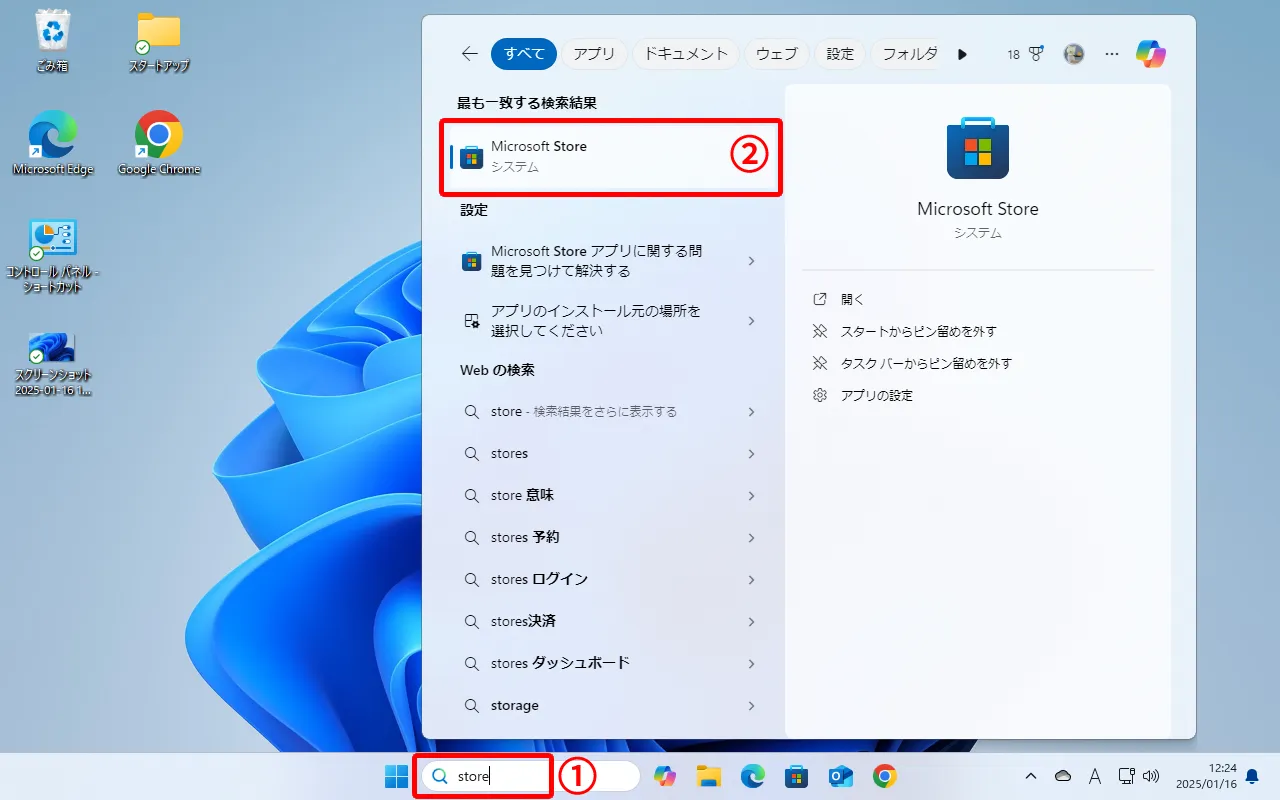Click the large Microsoft Store preview icon
1280x800 pixels.
pyautogui.click(x=978, y=147)
